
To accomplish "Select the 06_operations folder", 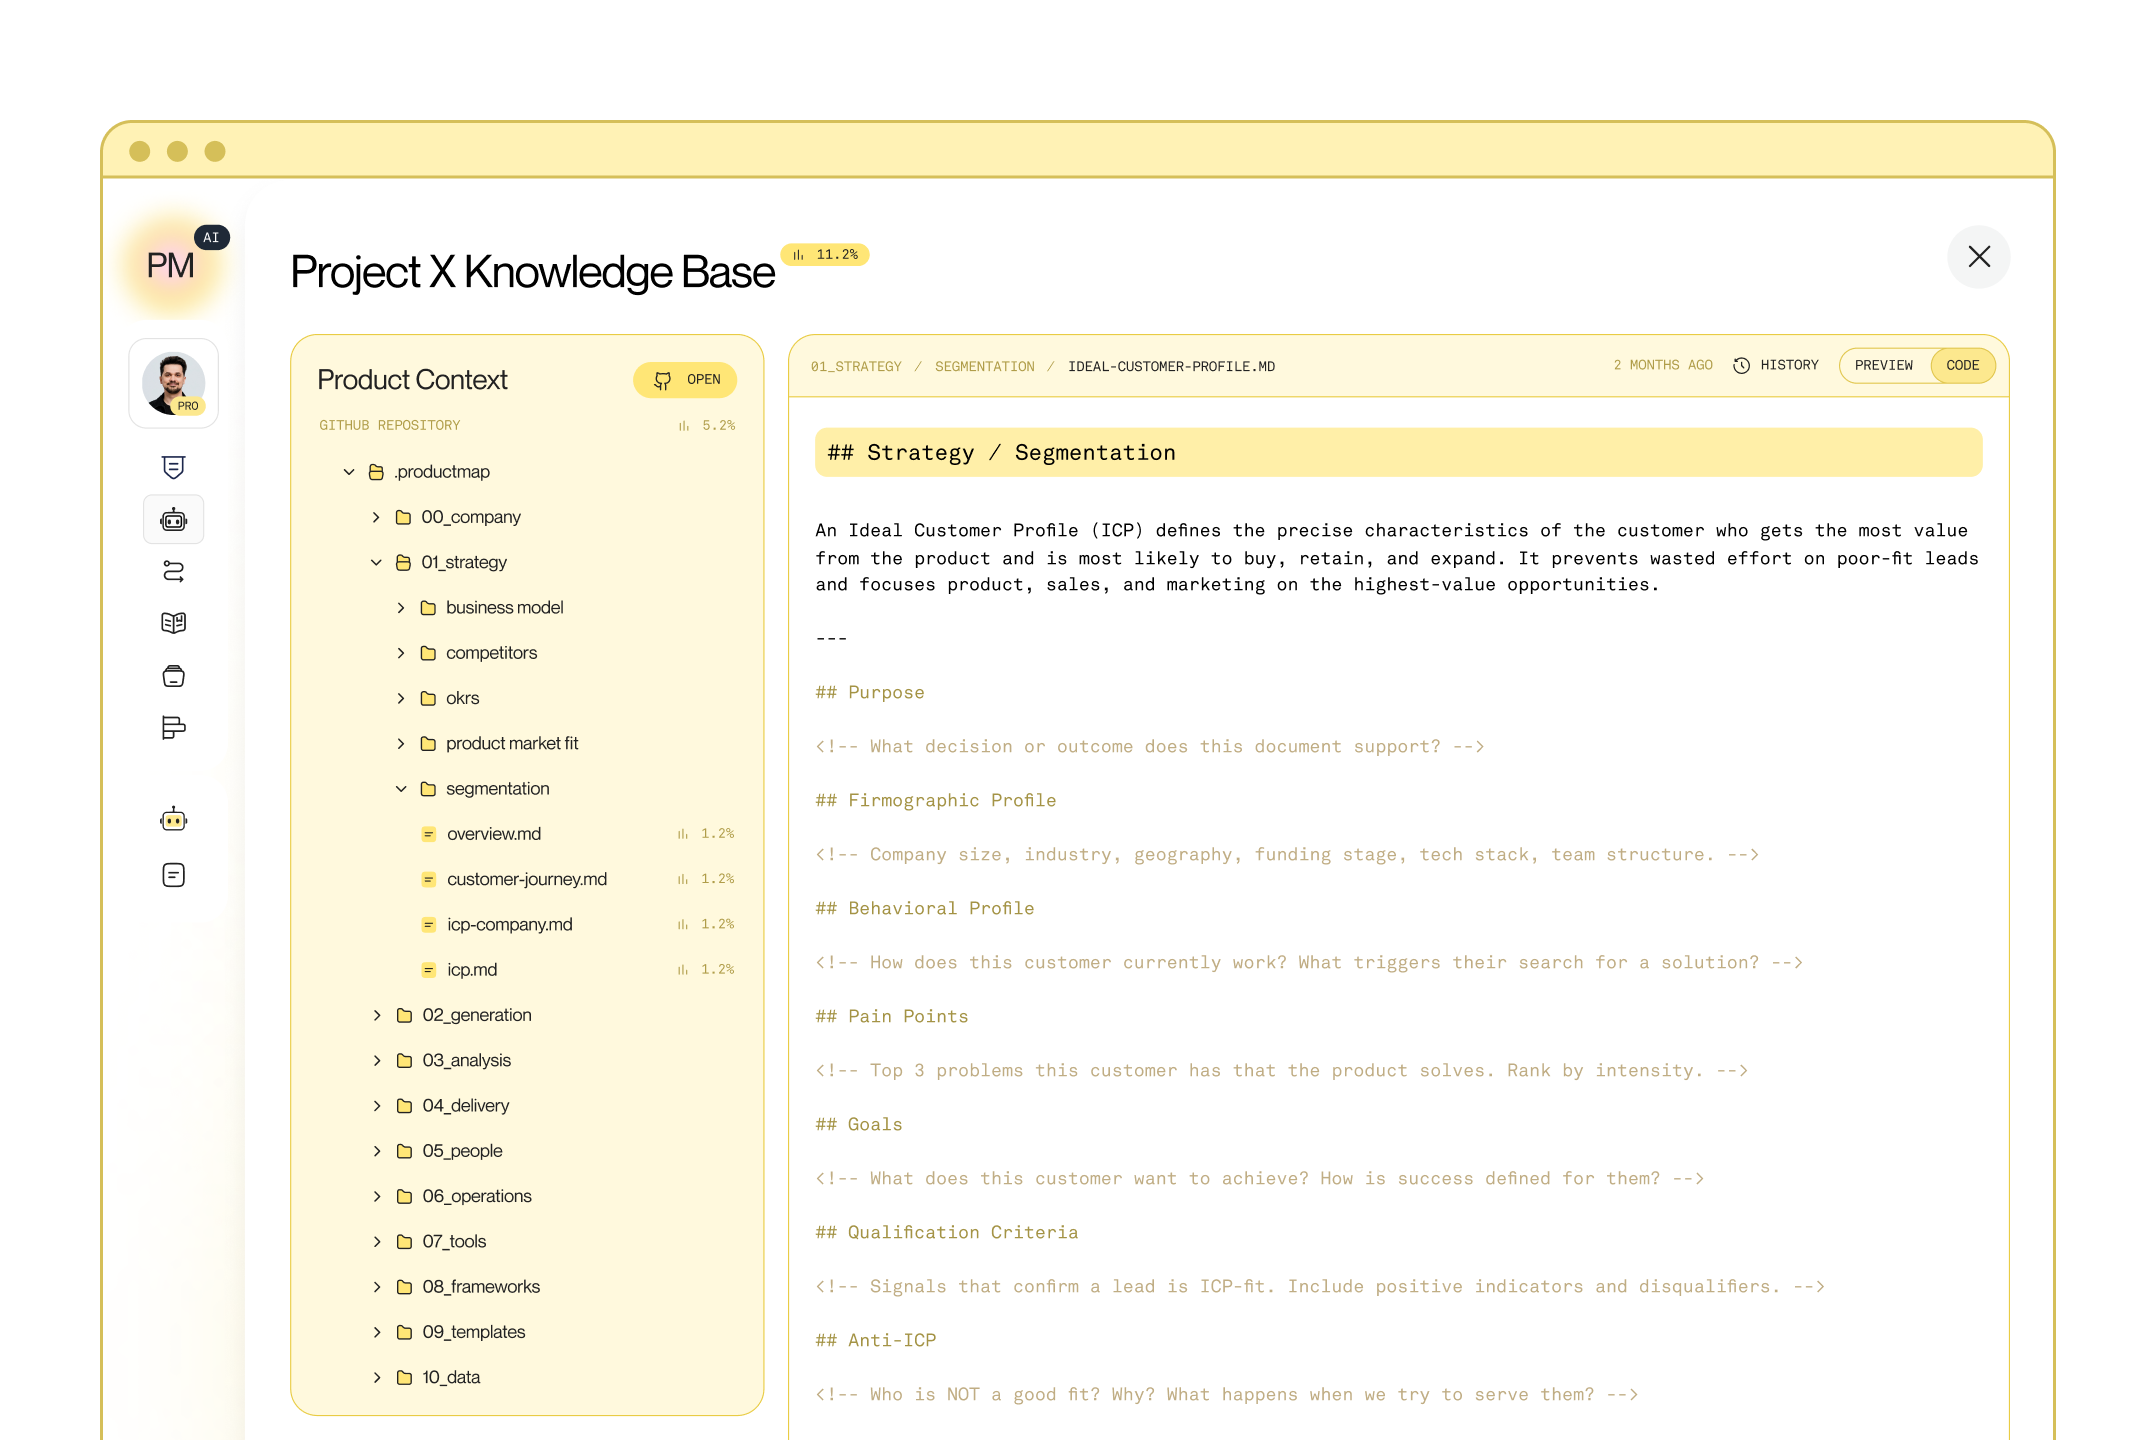I will pos(477,1196).
